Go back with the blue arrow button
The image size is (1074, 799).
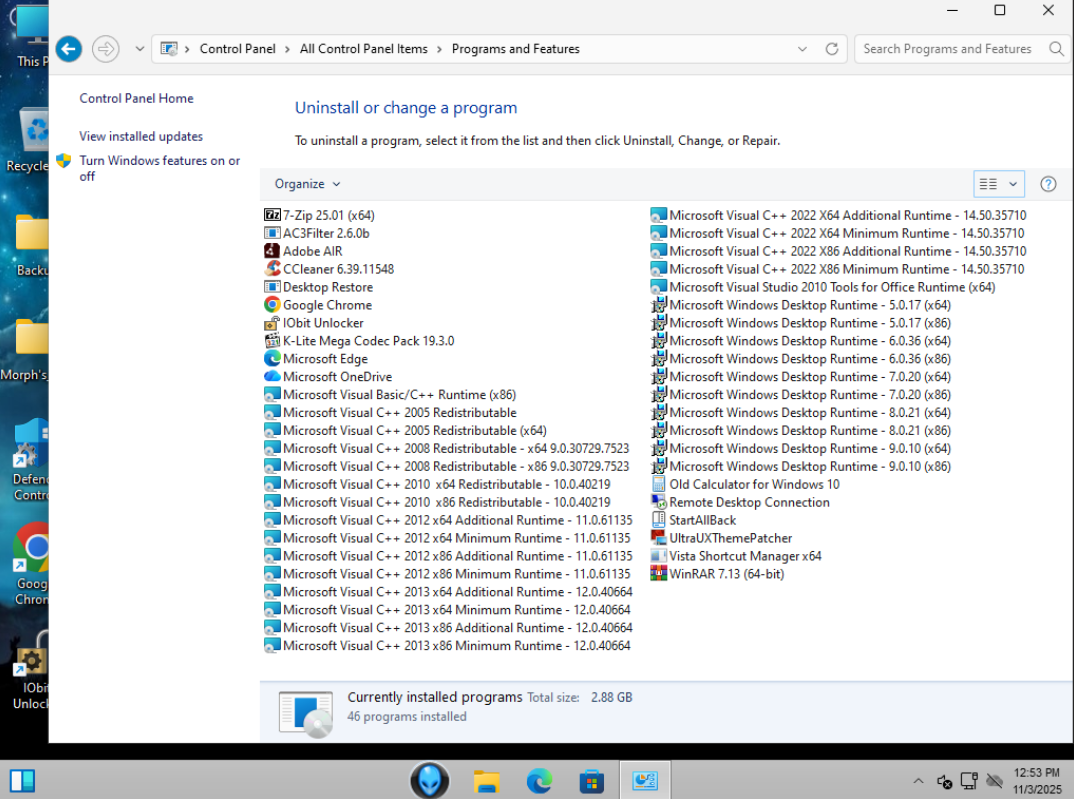[69, 49]
